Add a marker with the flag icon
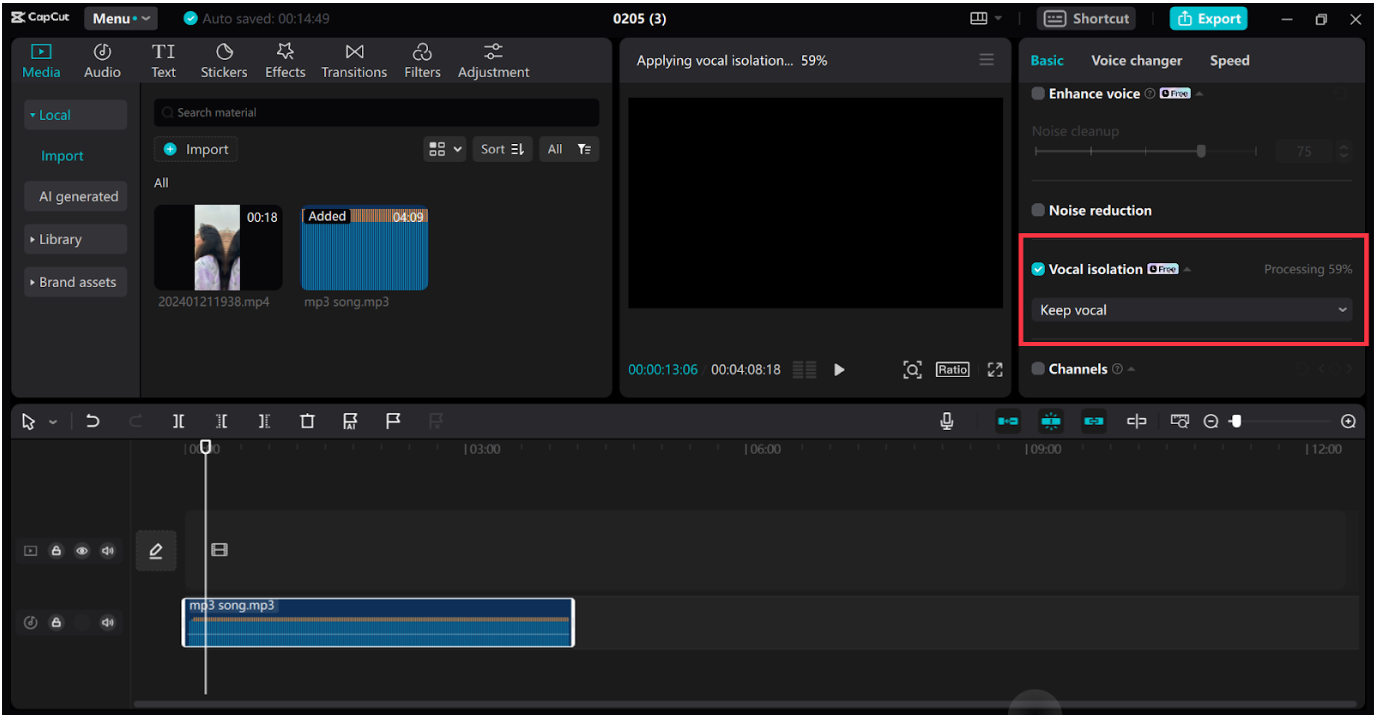The height and width of the screenshot is (718, 1378). tap(393, 421)
